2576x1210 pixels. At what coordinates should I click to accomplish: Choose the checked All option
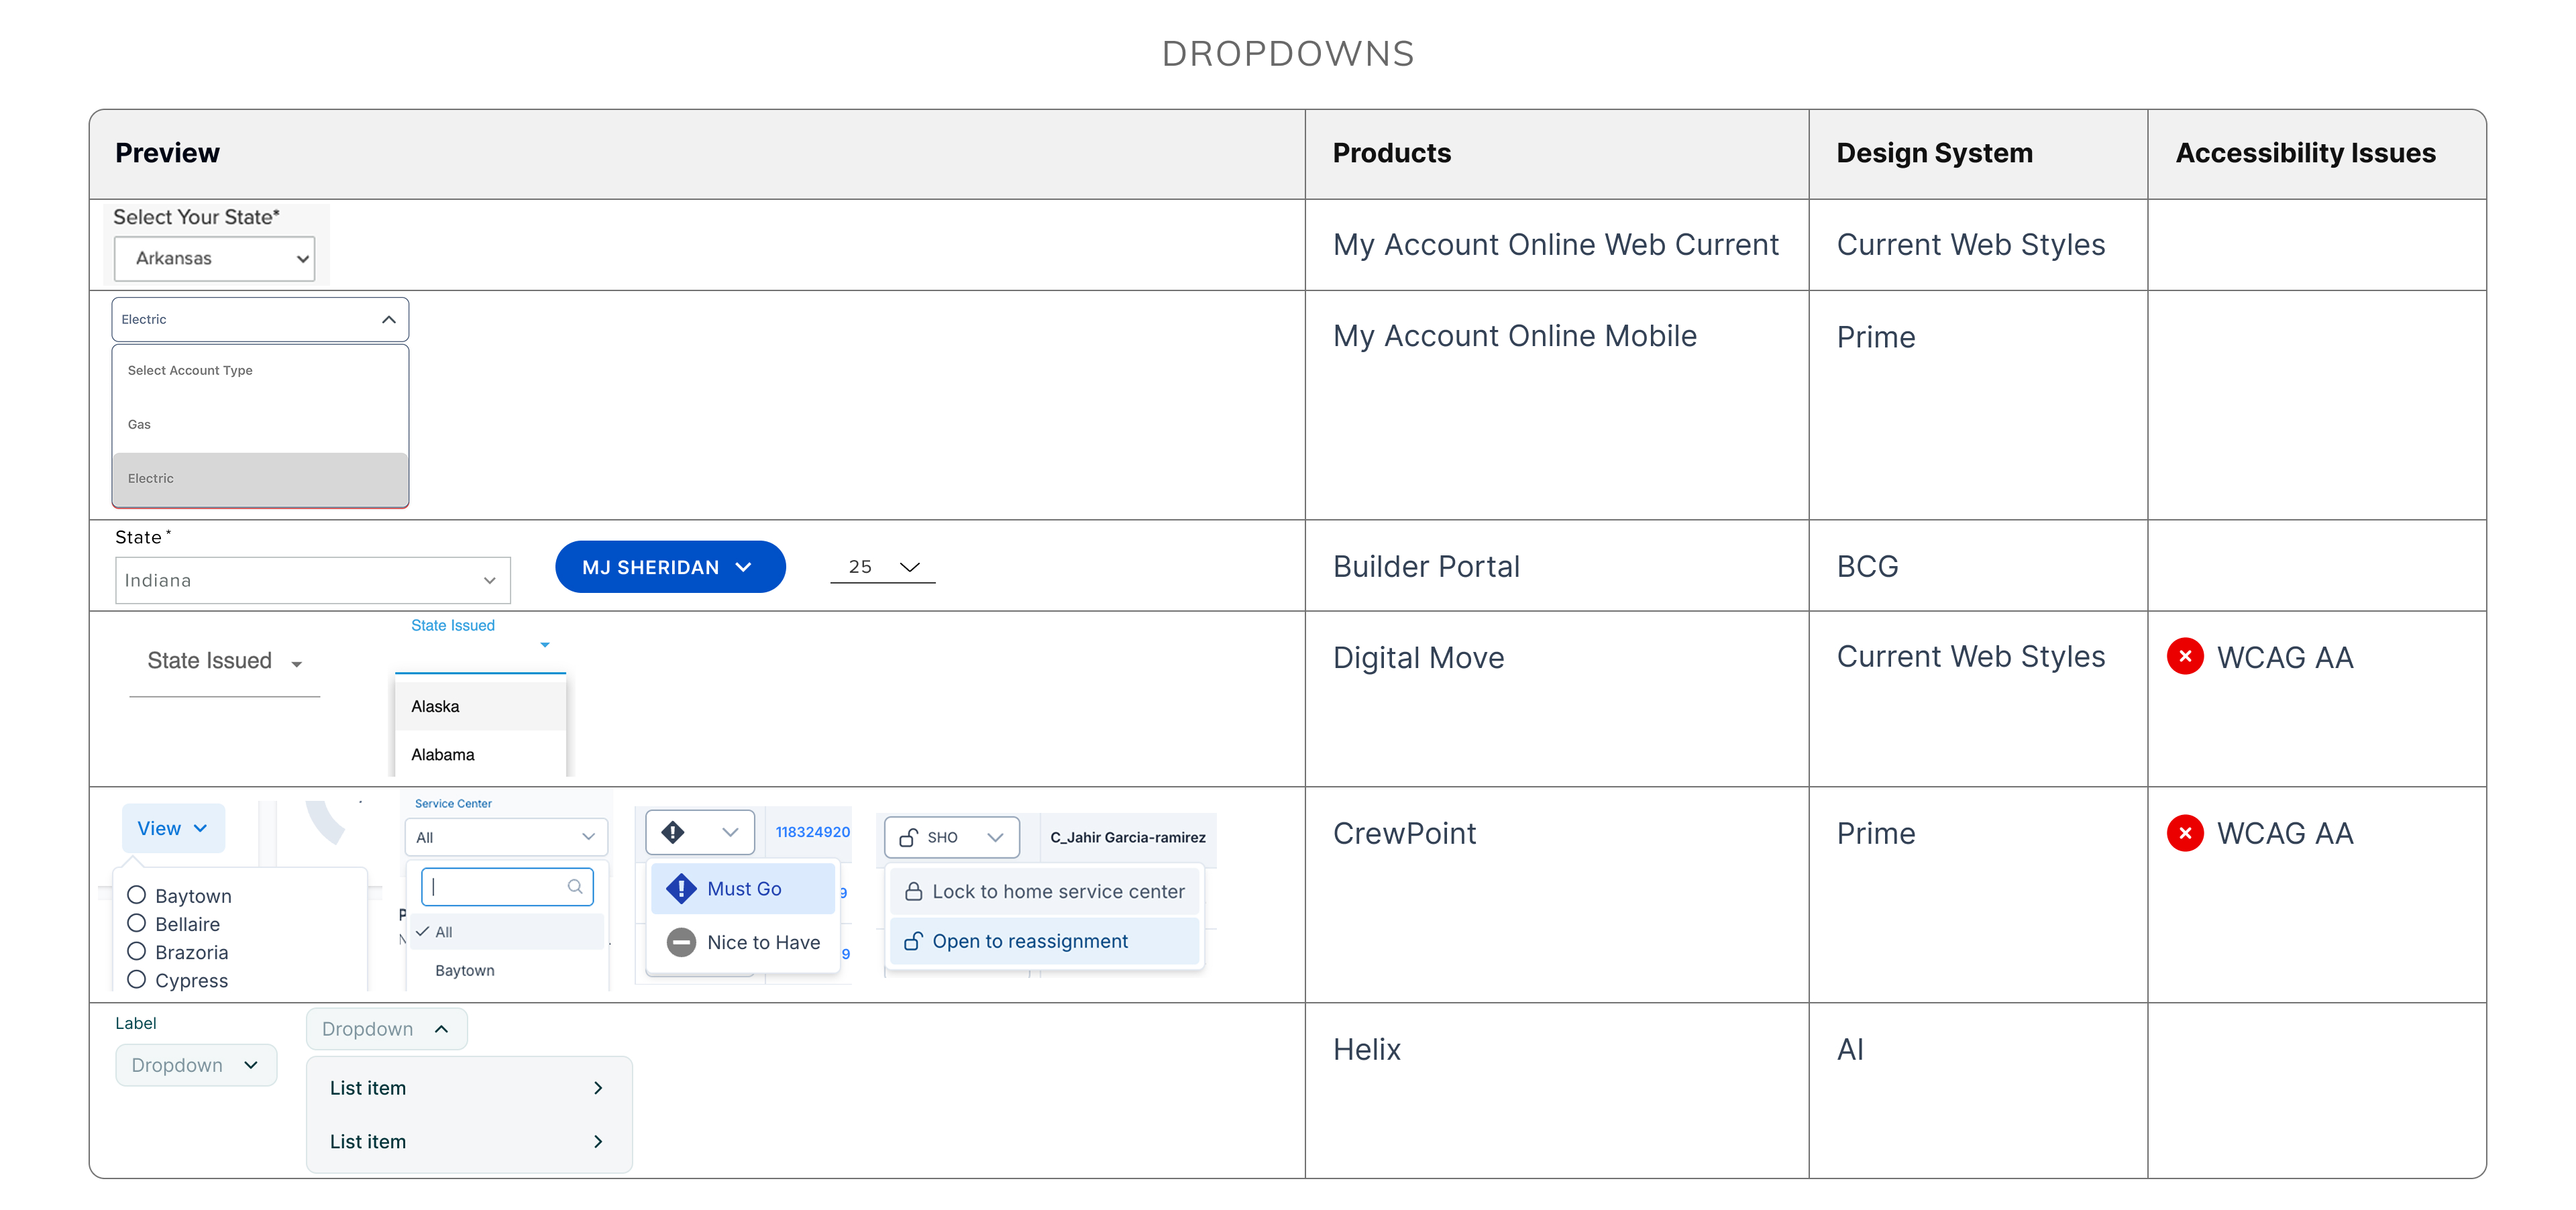(507, 932)
